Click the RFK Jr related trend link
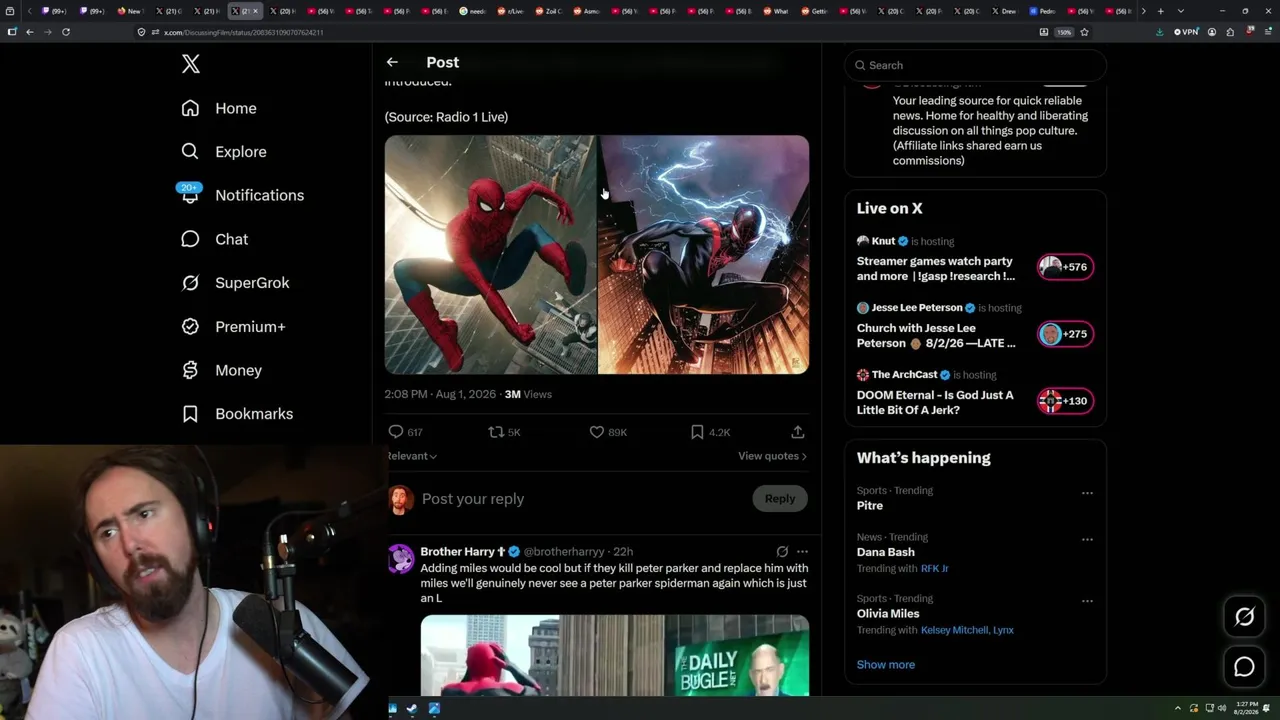1280x720 pixels. pos(935,569)
